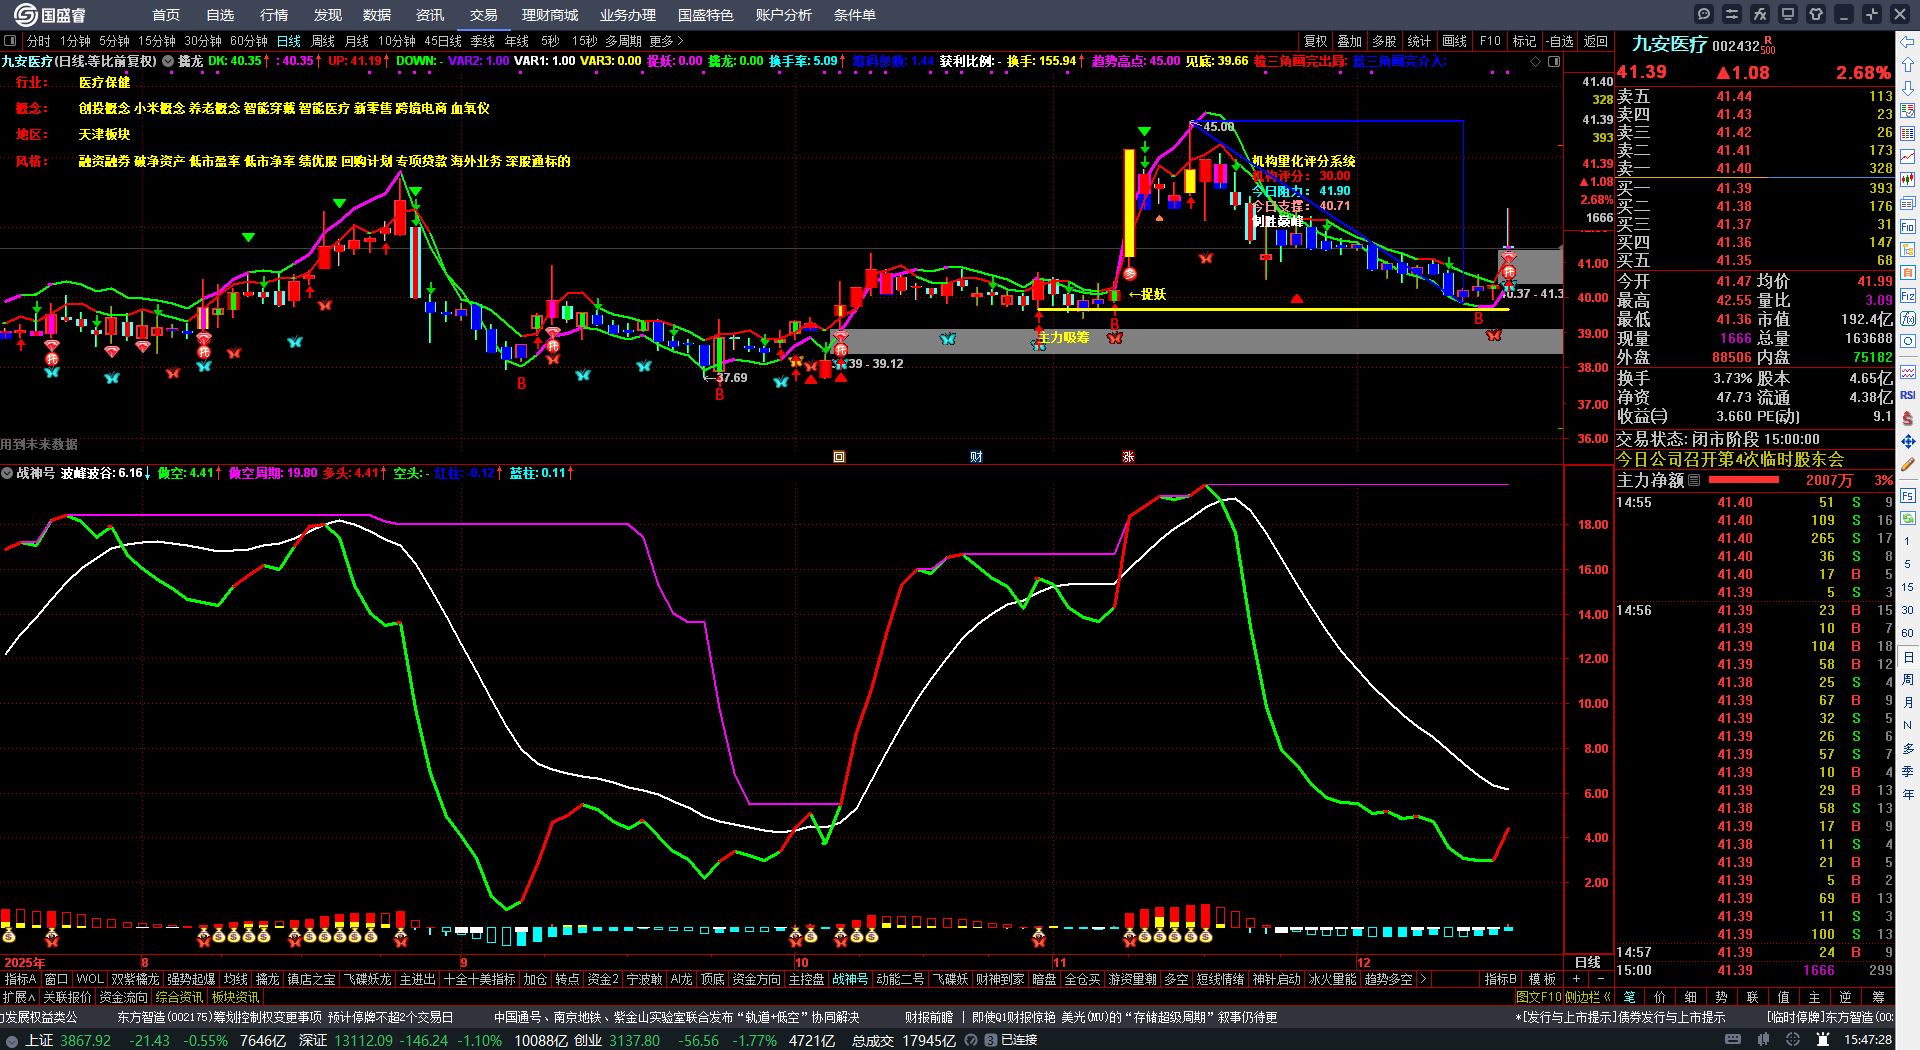The image size is (1920, 1050).
Task: Click the screen display monitor icon
Action: (1788, 14)
